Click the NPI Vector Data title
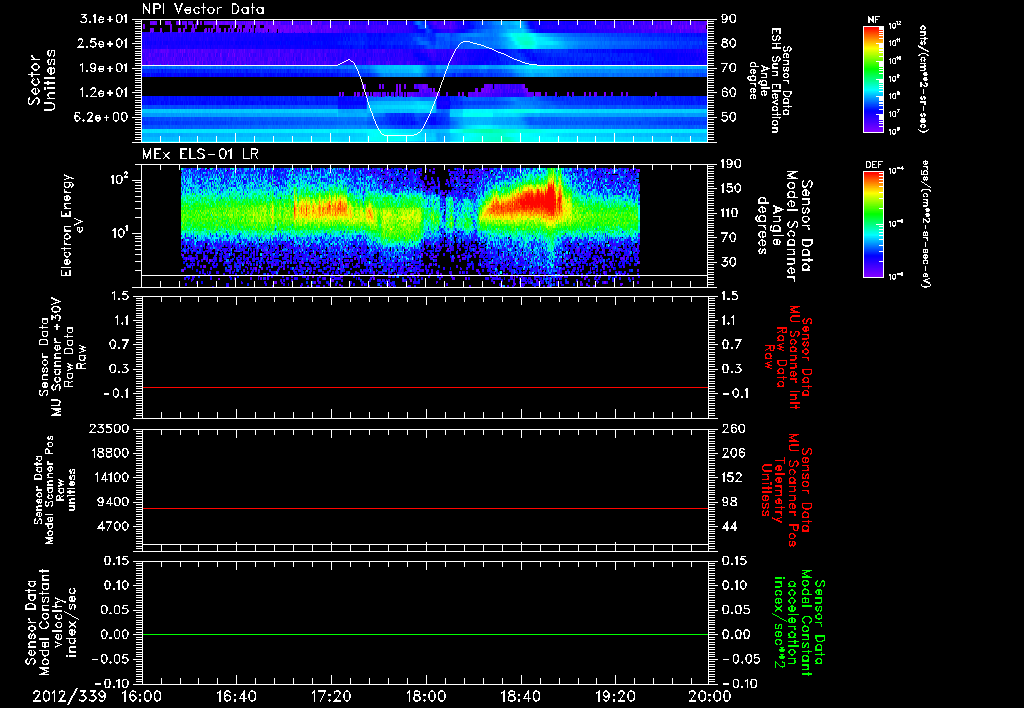Viewport: 1024px width, 708px height. pos(203,9)
